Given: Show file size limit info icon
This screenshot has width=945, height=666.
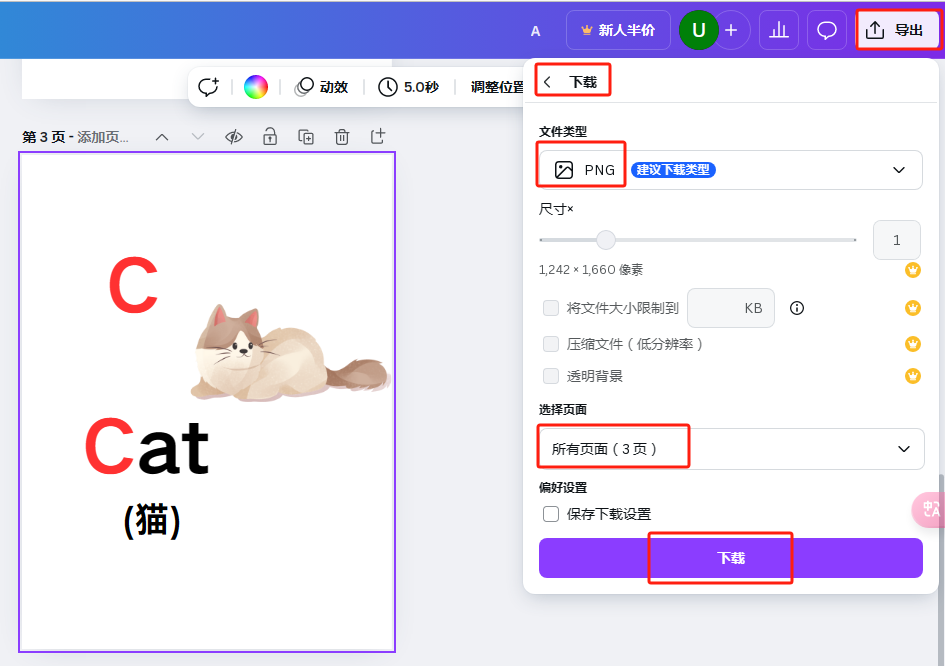Looking at the screenshot, I should click(x=797, y=308).
